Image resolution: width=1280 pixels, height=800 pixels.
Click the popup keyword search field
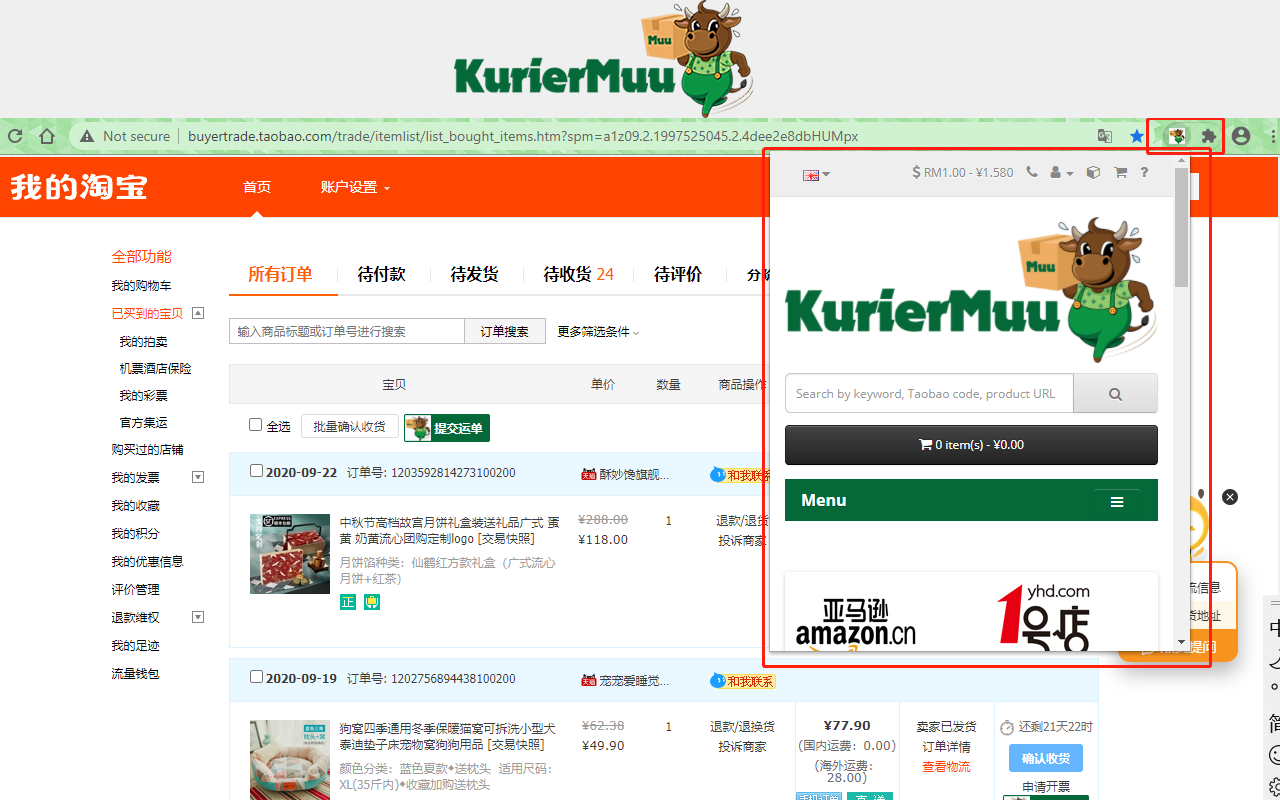(929, 393)
